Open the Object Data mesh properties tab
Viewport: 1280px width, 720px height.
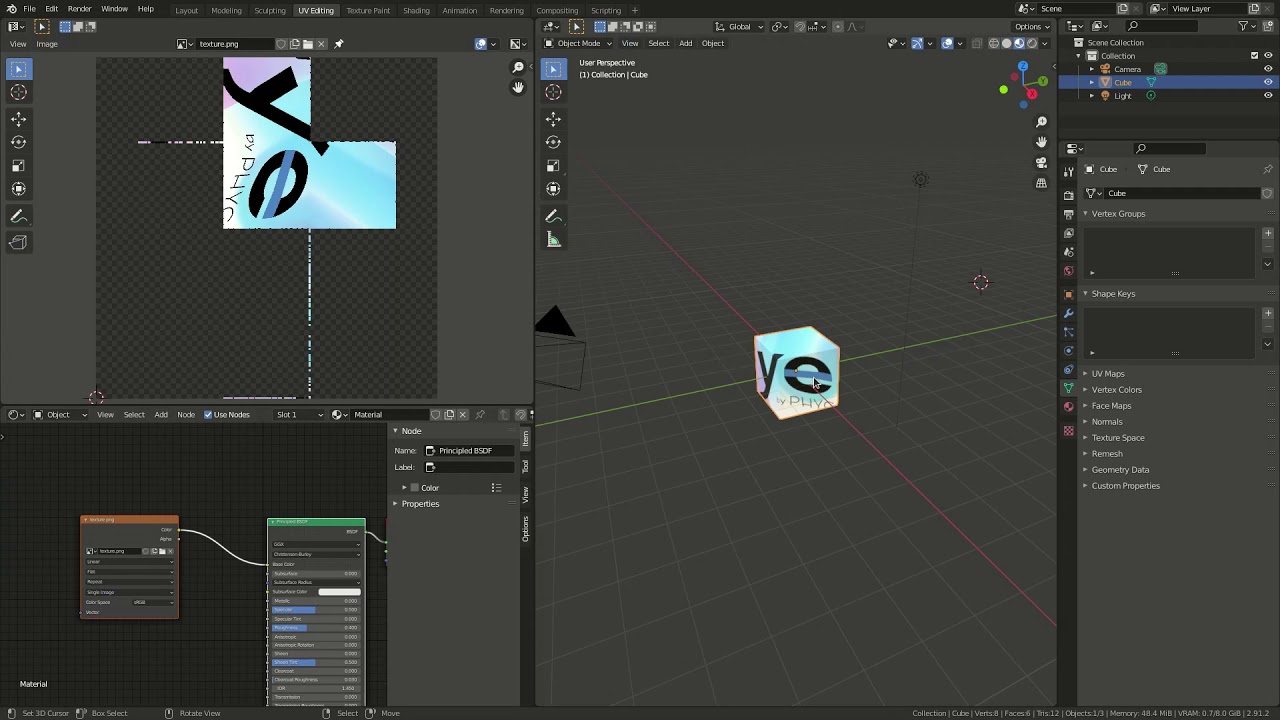pos(1068,388)
